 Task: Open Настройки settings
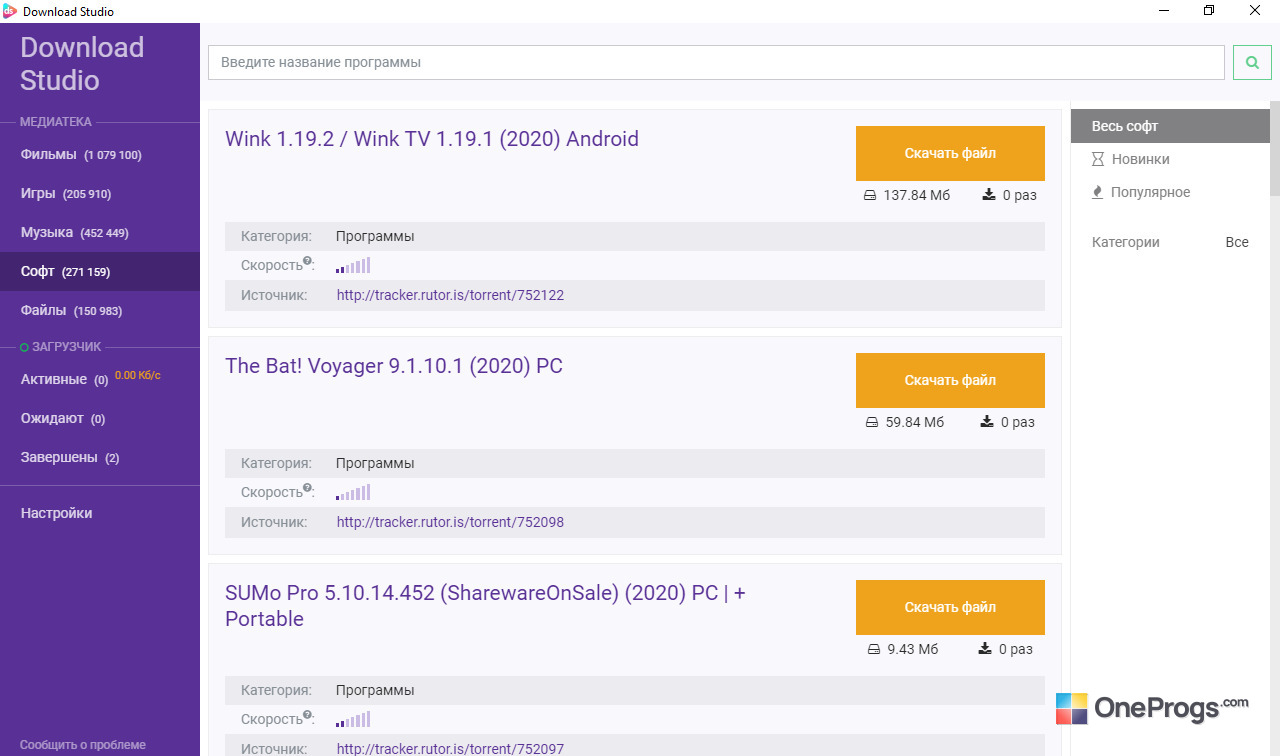(100, 513)
